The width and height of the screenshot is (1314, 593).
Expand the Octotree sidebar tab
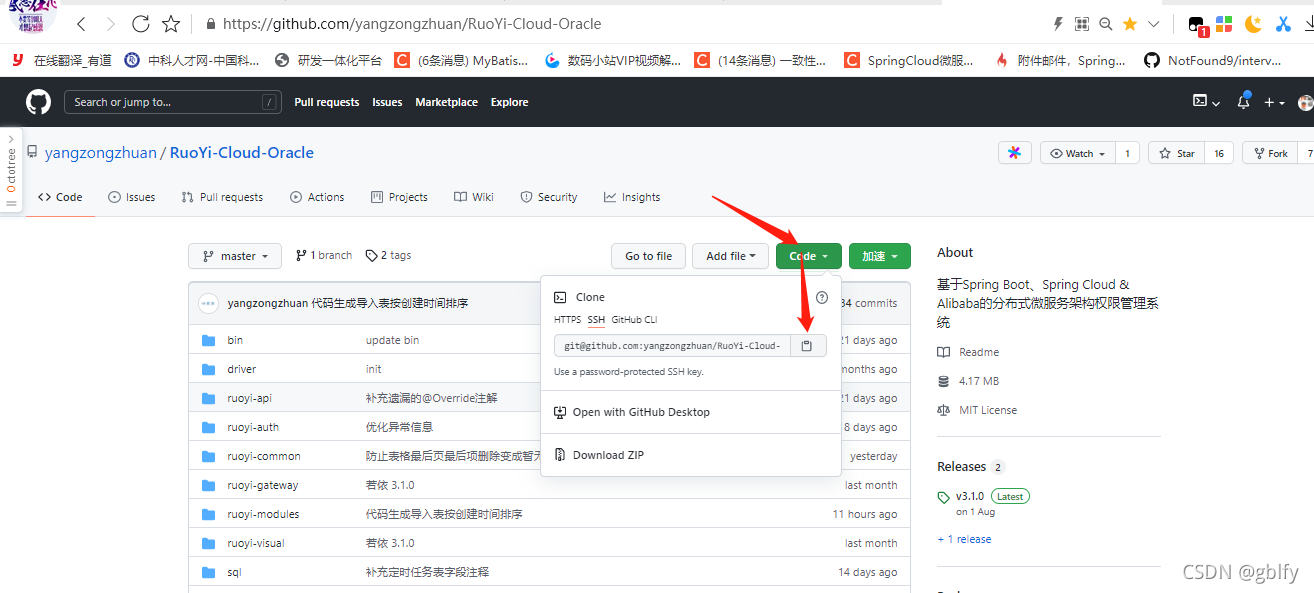(11, 169)
